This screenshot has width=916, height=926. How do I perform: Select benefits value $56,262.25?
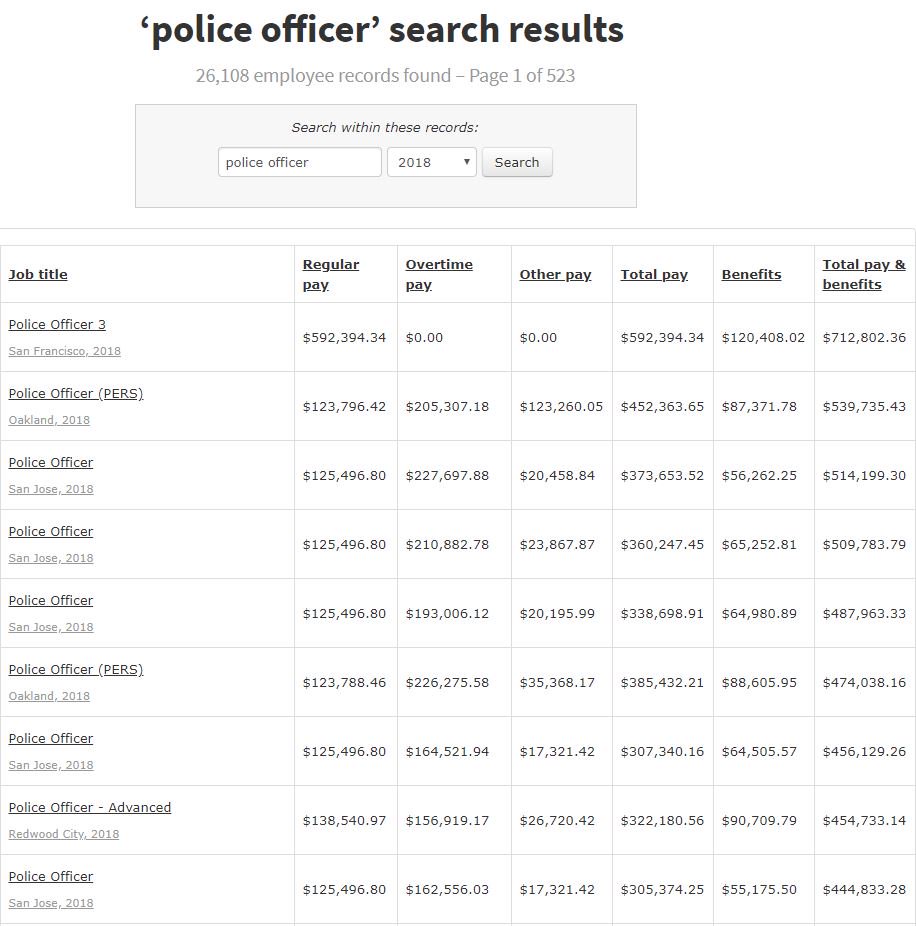[759, 475]
